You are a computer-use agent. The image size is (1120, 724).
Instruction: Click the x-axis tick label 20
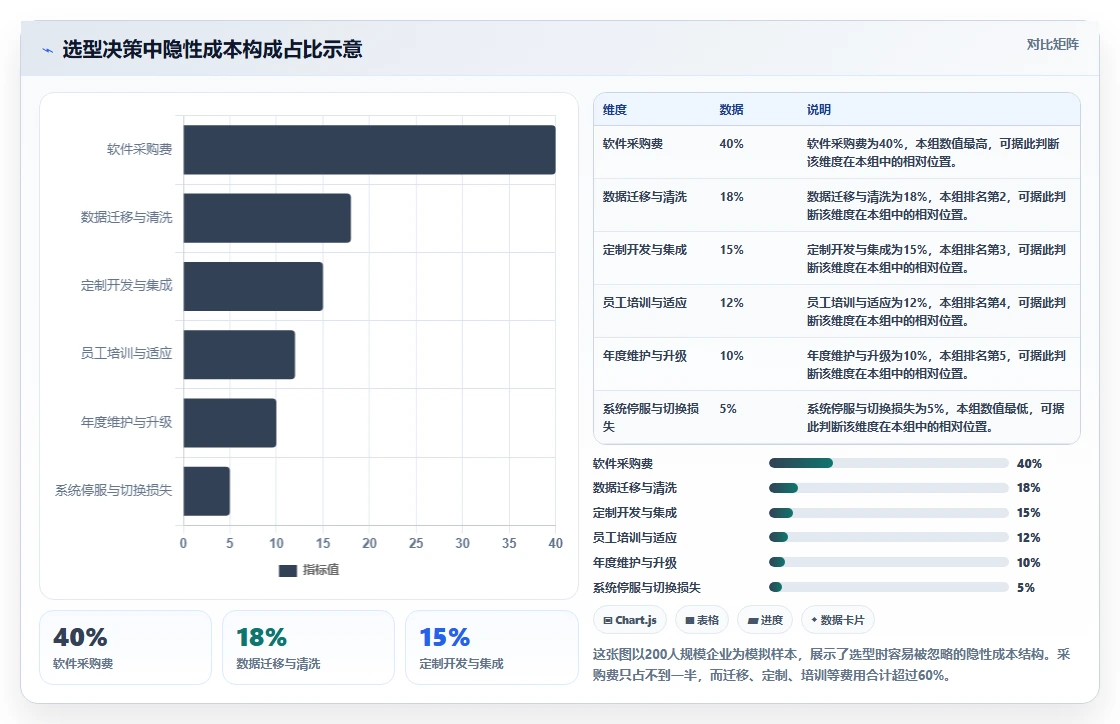369,543
